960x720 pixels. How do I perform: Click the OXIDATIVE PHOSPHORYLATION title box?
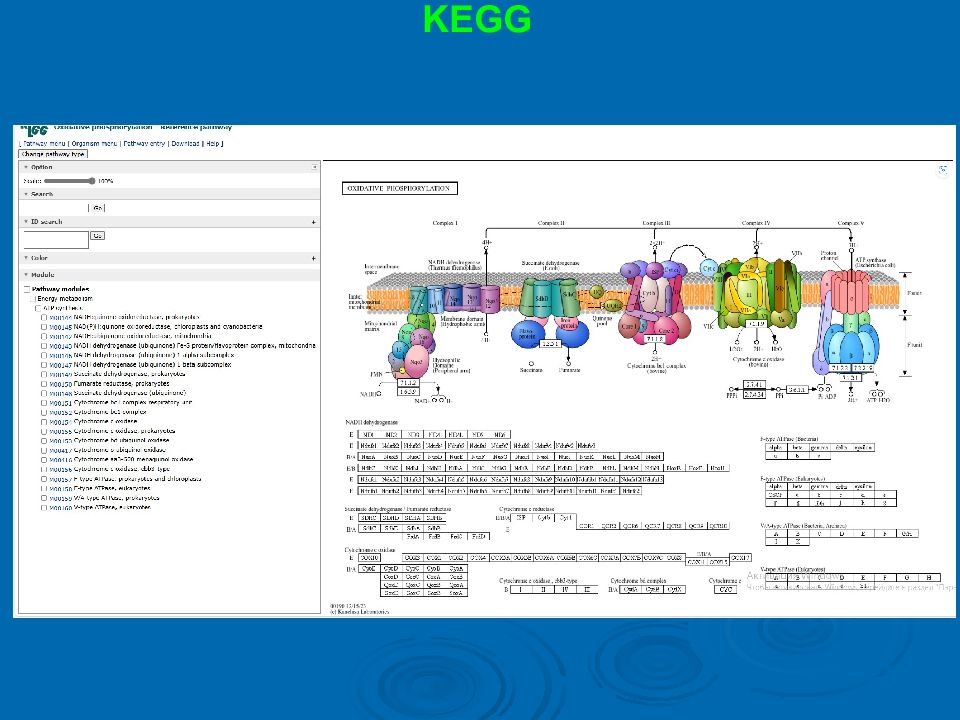(x=399, y=189)
